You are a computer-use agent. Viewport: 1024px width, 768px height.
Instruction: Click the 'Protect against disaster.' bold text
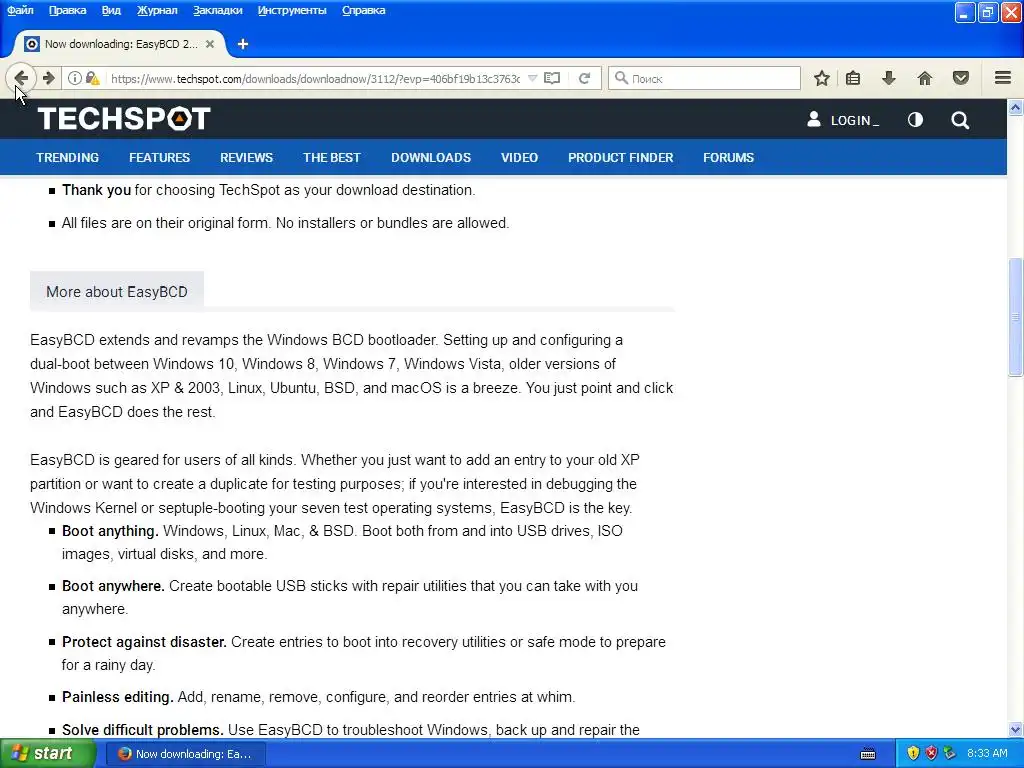(x=144, y=642)
